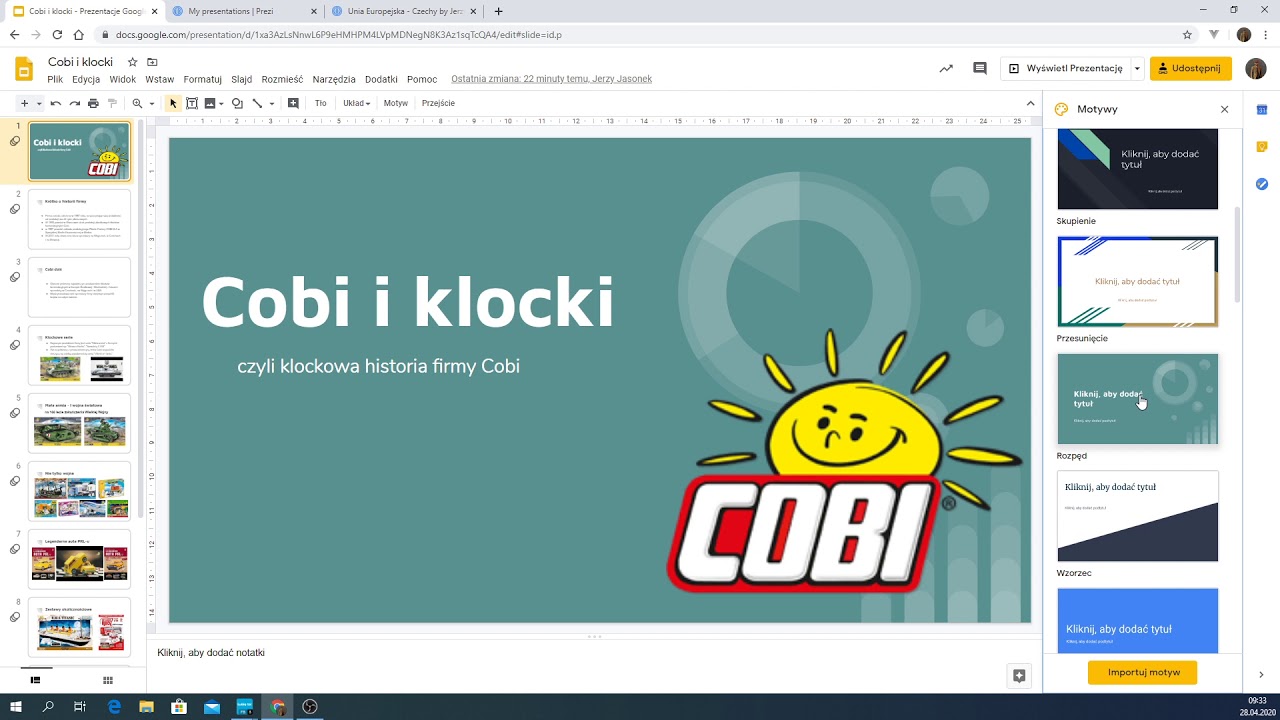
Task: Undo the last action
Action: (55, 103)
